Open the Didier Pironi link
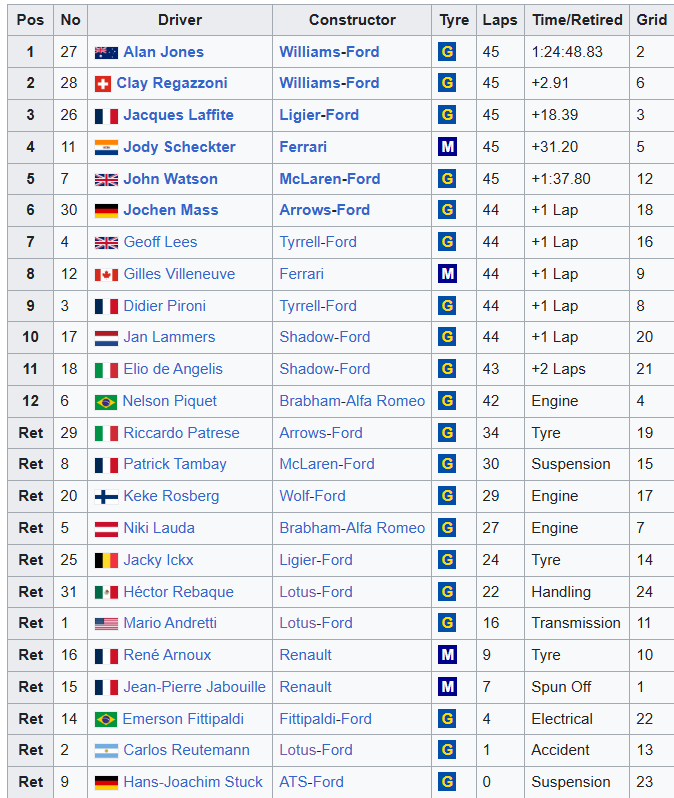The height and width of the screenshot is (798, 674). pyautogui.click(x=164, y=306)
